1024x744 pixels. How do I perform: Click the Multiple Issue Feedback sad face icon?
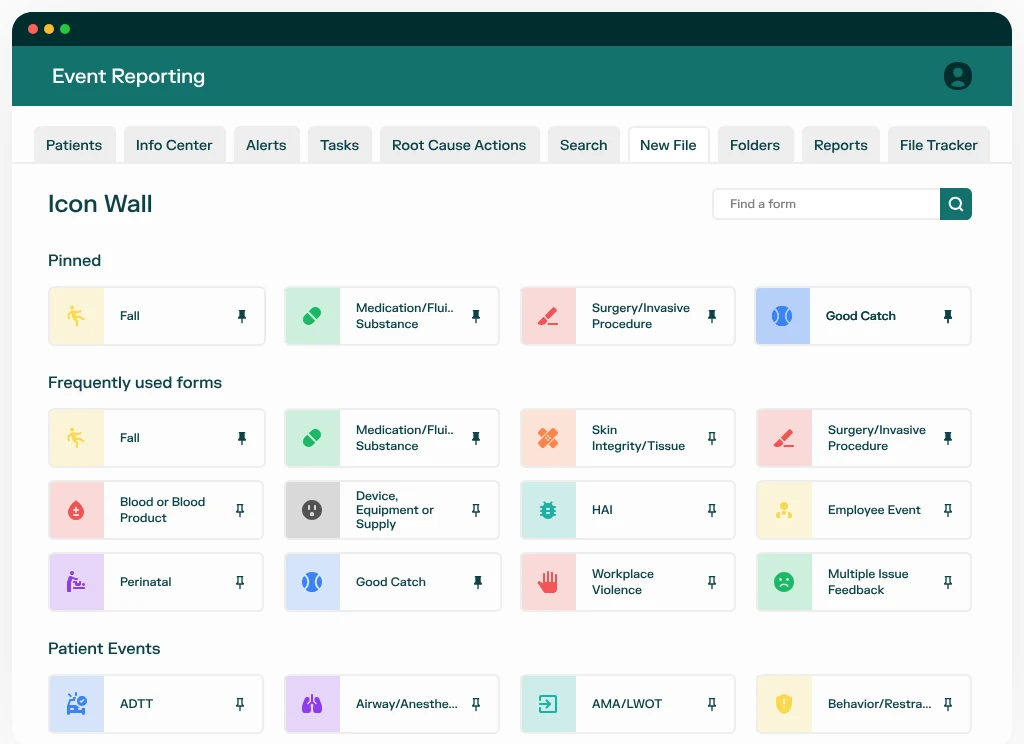pos(784,582)
